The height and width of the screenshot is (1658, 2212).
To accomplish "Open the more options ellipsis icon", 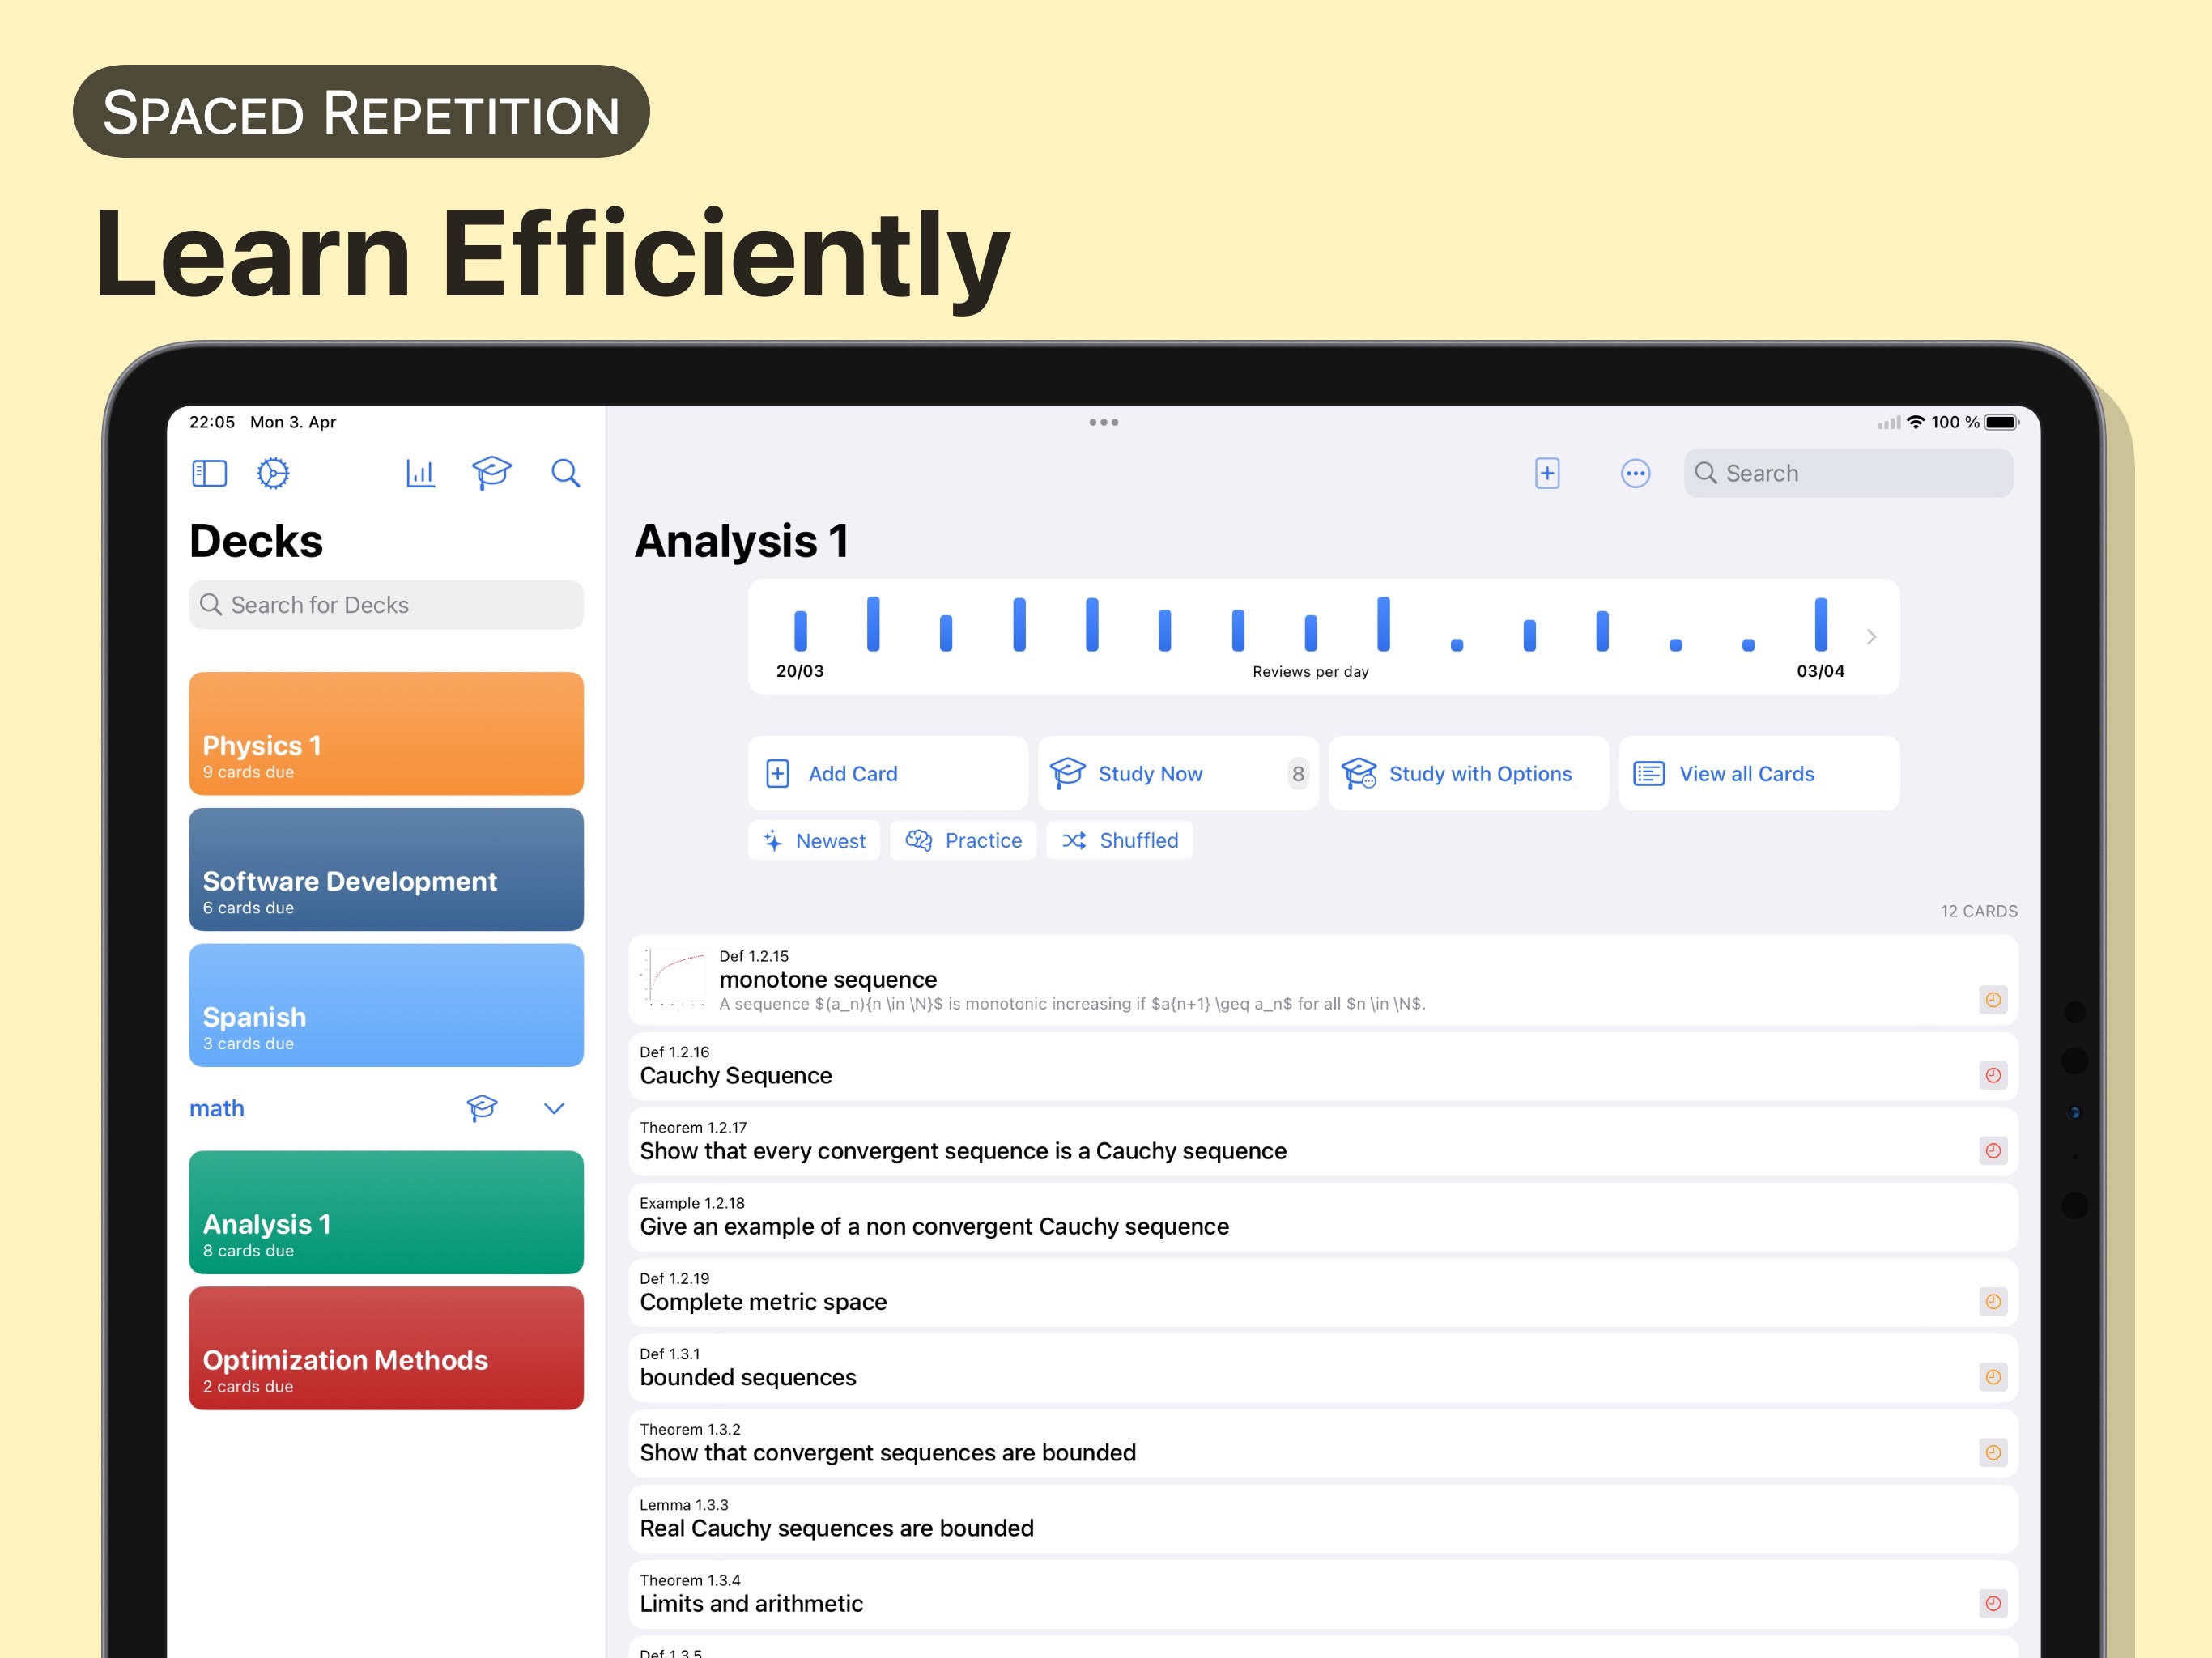I will tap(1635, 473).
